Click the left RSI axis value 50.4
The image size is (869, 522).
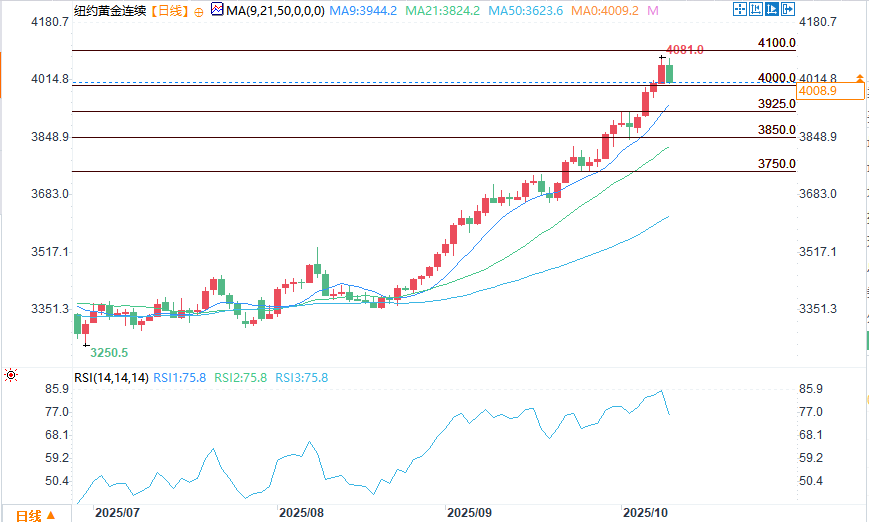tap(57, 481)
